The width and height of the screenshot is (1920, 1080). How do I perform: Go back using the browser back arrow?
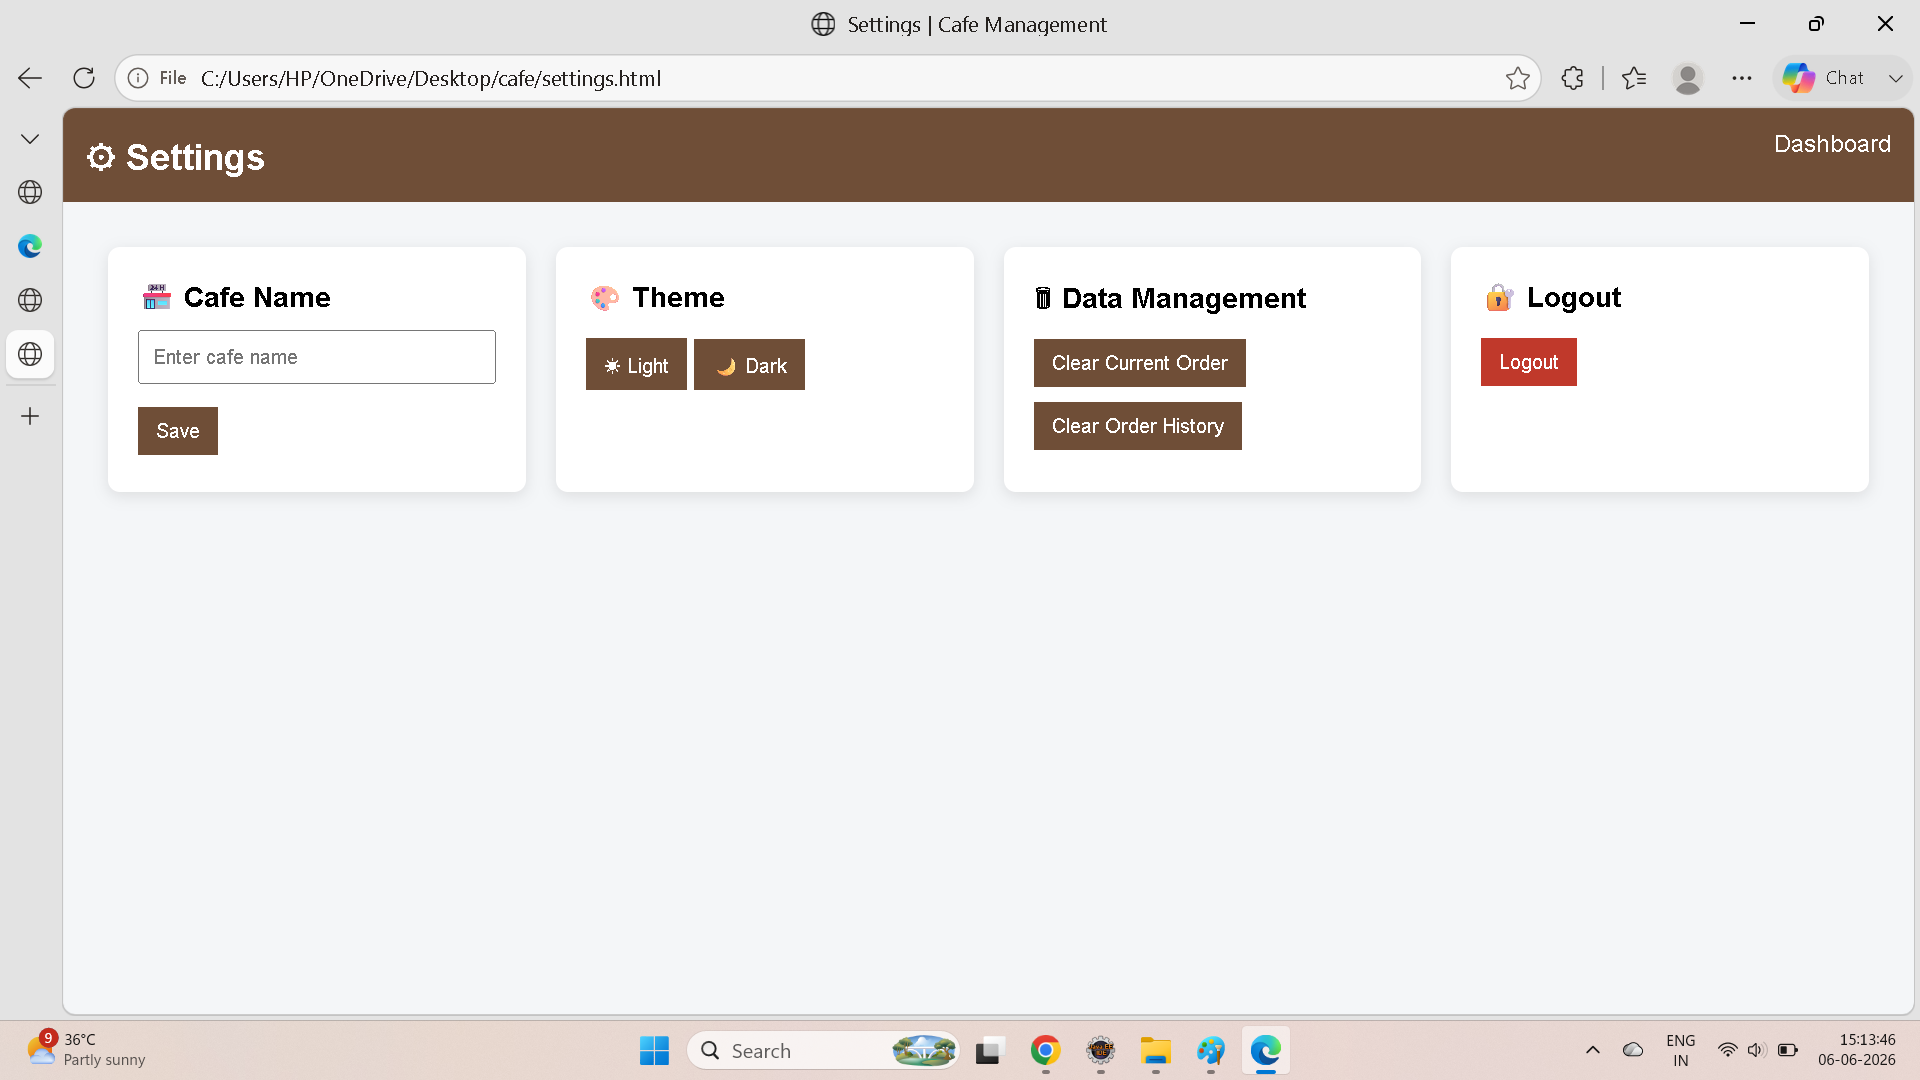coord(30,78)
